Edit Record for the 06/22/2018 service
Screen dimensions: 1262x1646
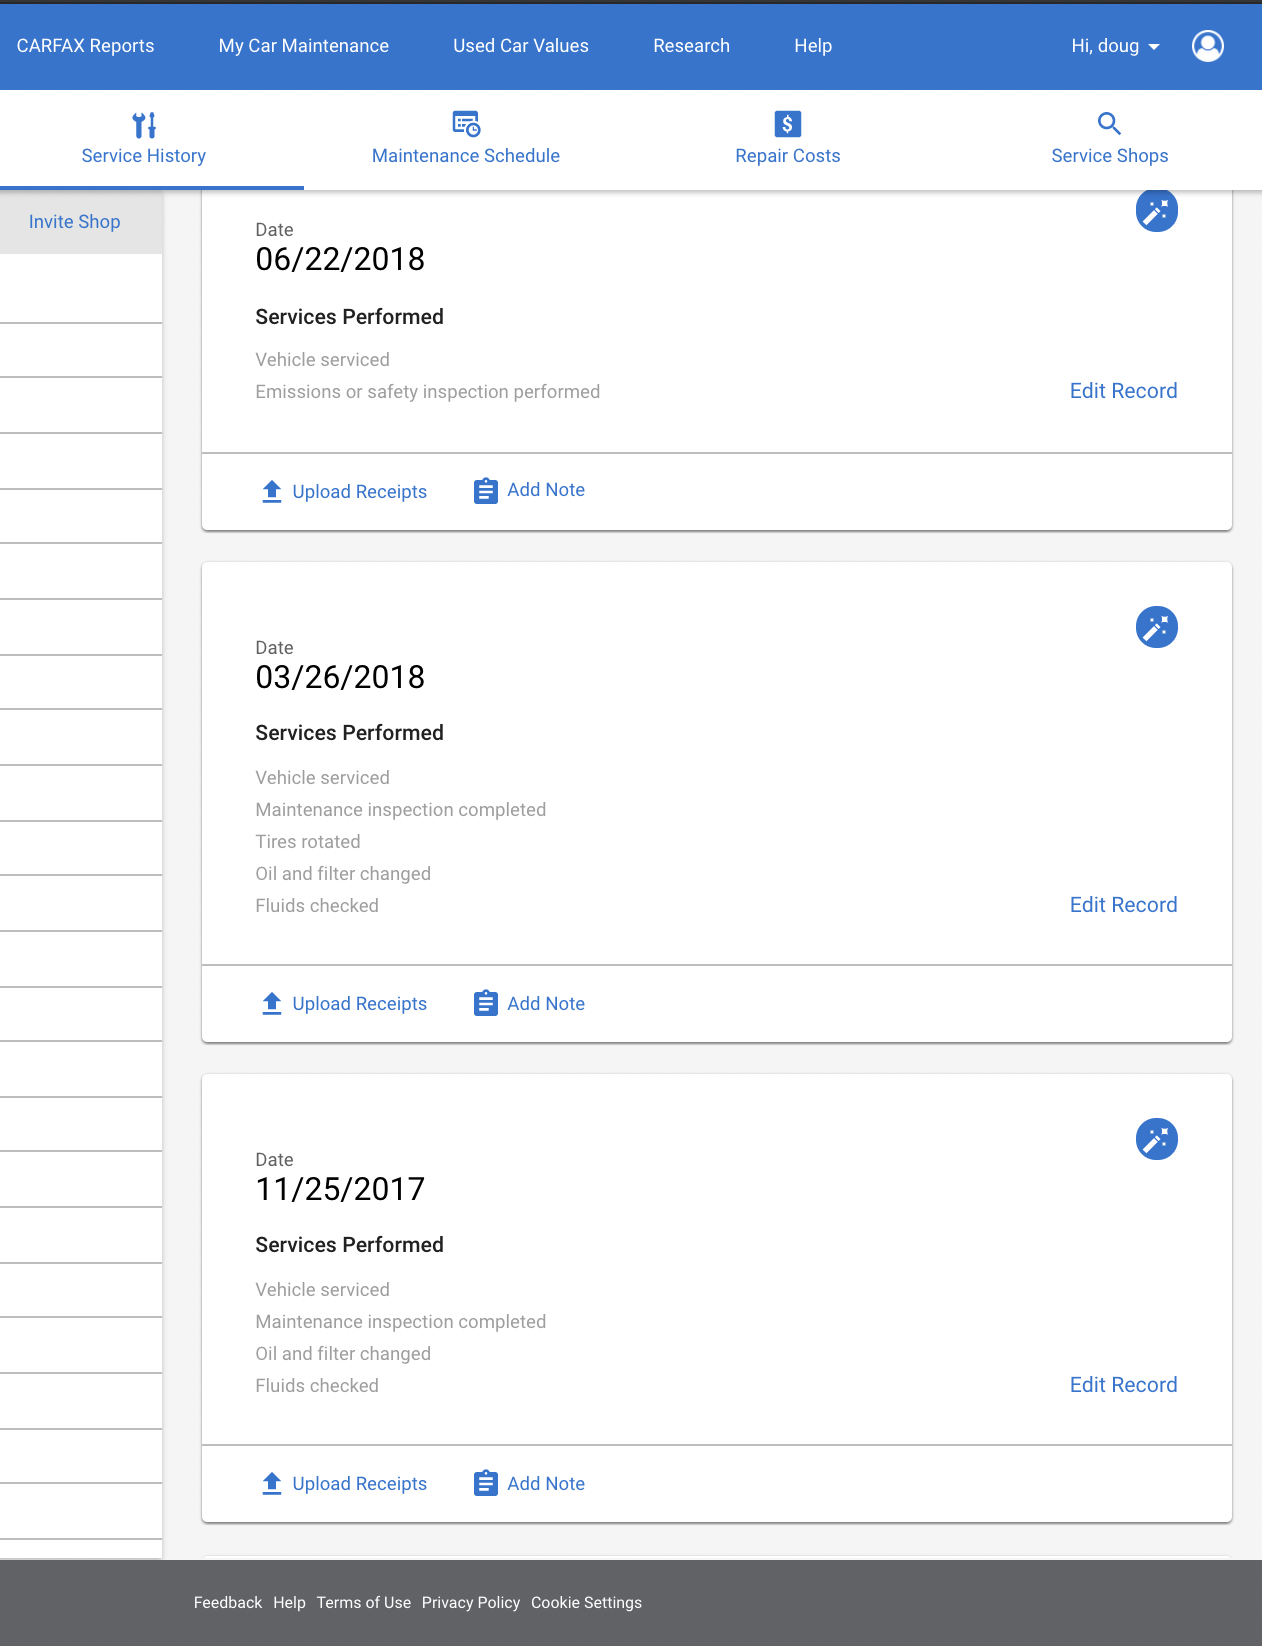pos(1124,391)
